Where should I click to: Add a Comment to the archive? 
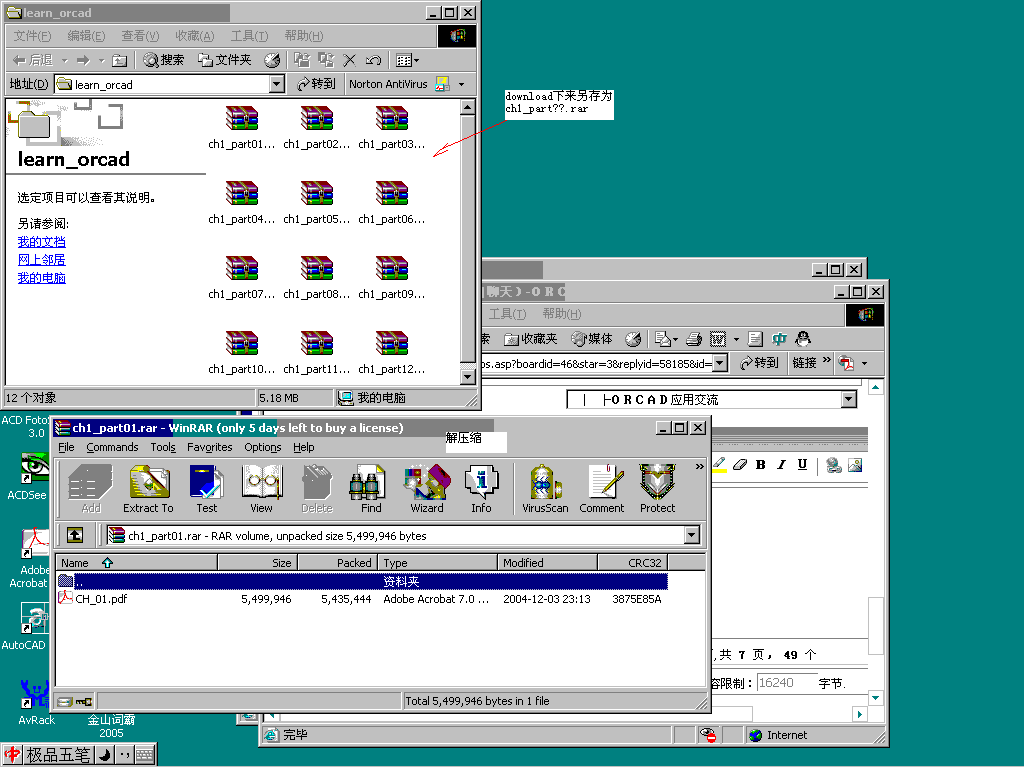click(601, 488)
